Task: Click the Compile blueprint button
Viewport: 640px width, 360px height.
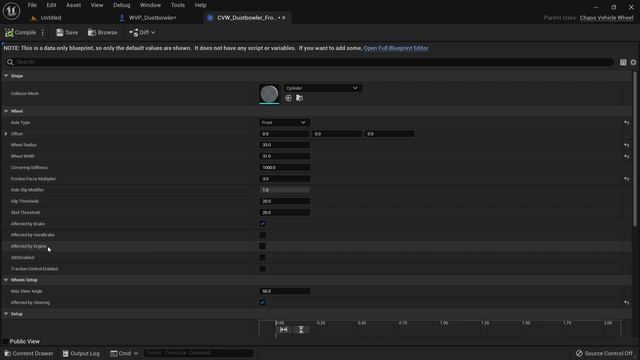Action: click(21, 32)
